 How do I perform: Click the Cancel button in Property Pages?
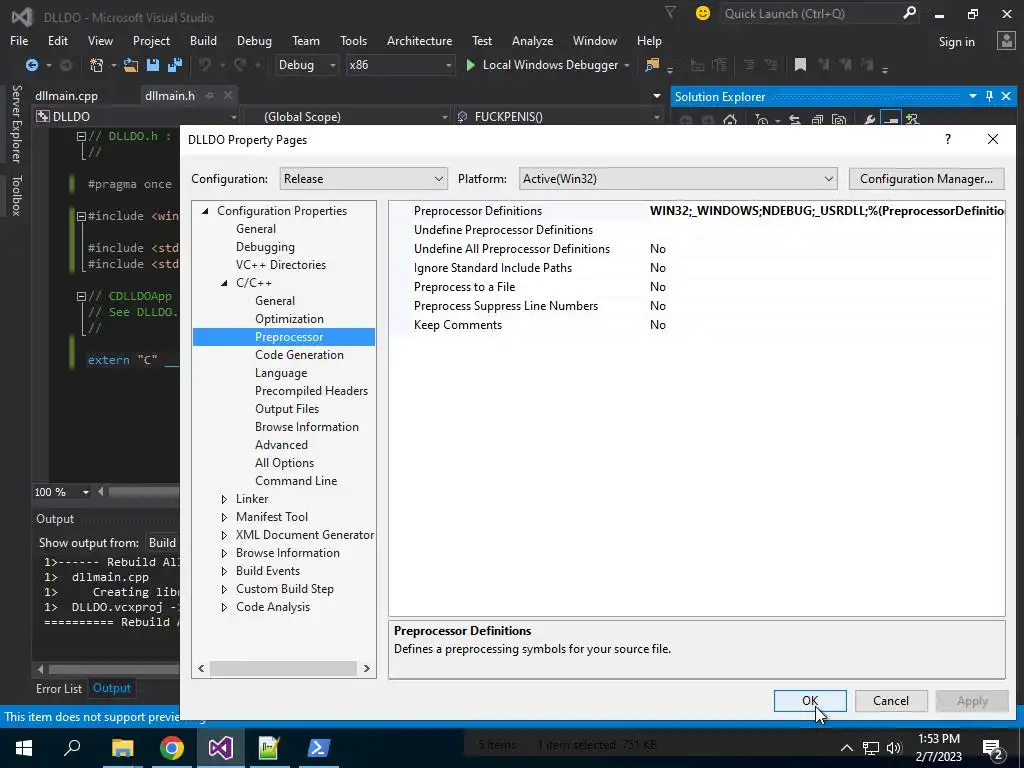point(891,701)
